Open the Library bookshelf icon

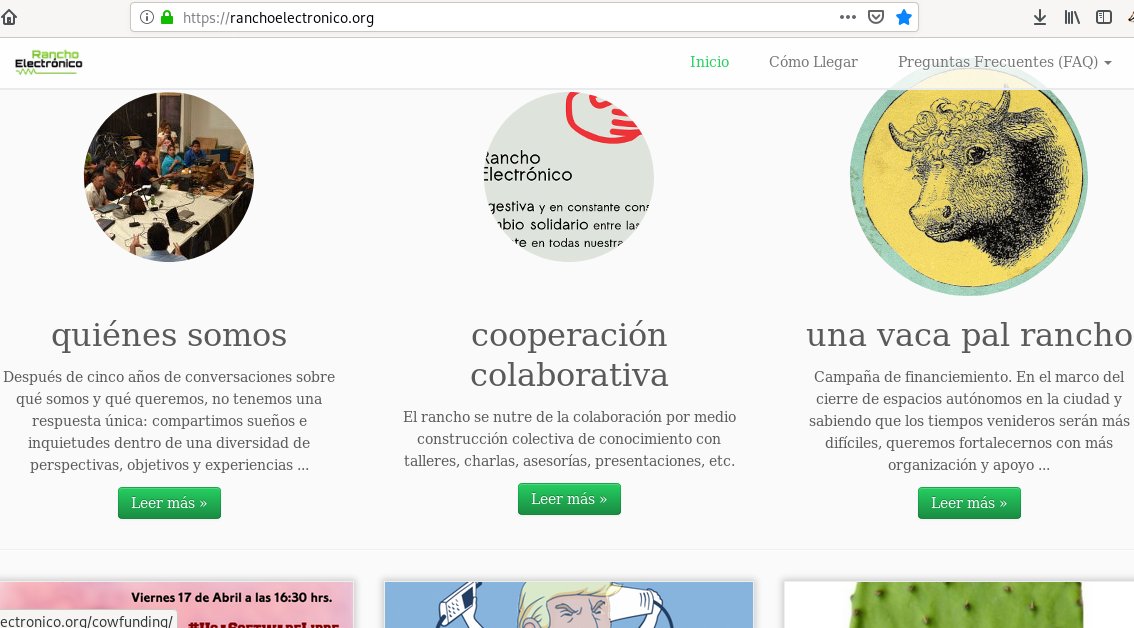click(x=1072, y=17)
